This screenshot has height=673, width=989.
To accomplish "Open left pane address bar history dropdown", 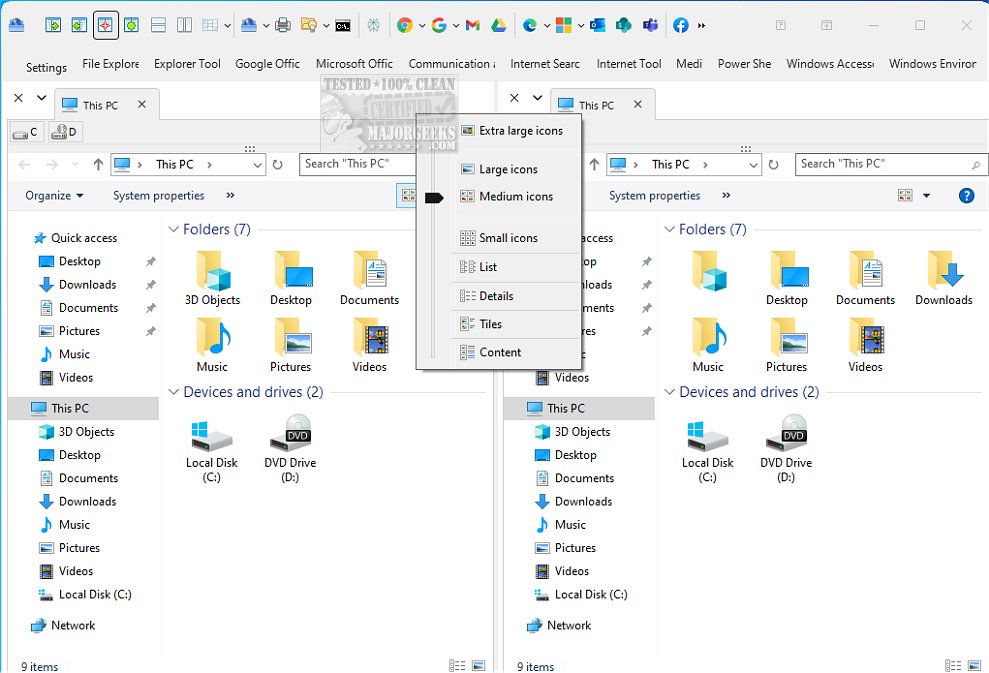I will tap(257, 165).
